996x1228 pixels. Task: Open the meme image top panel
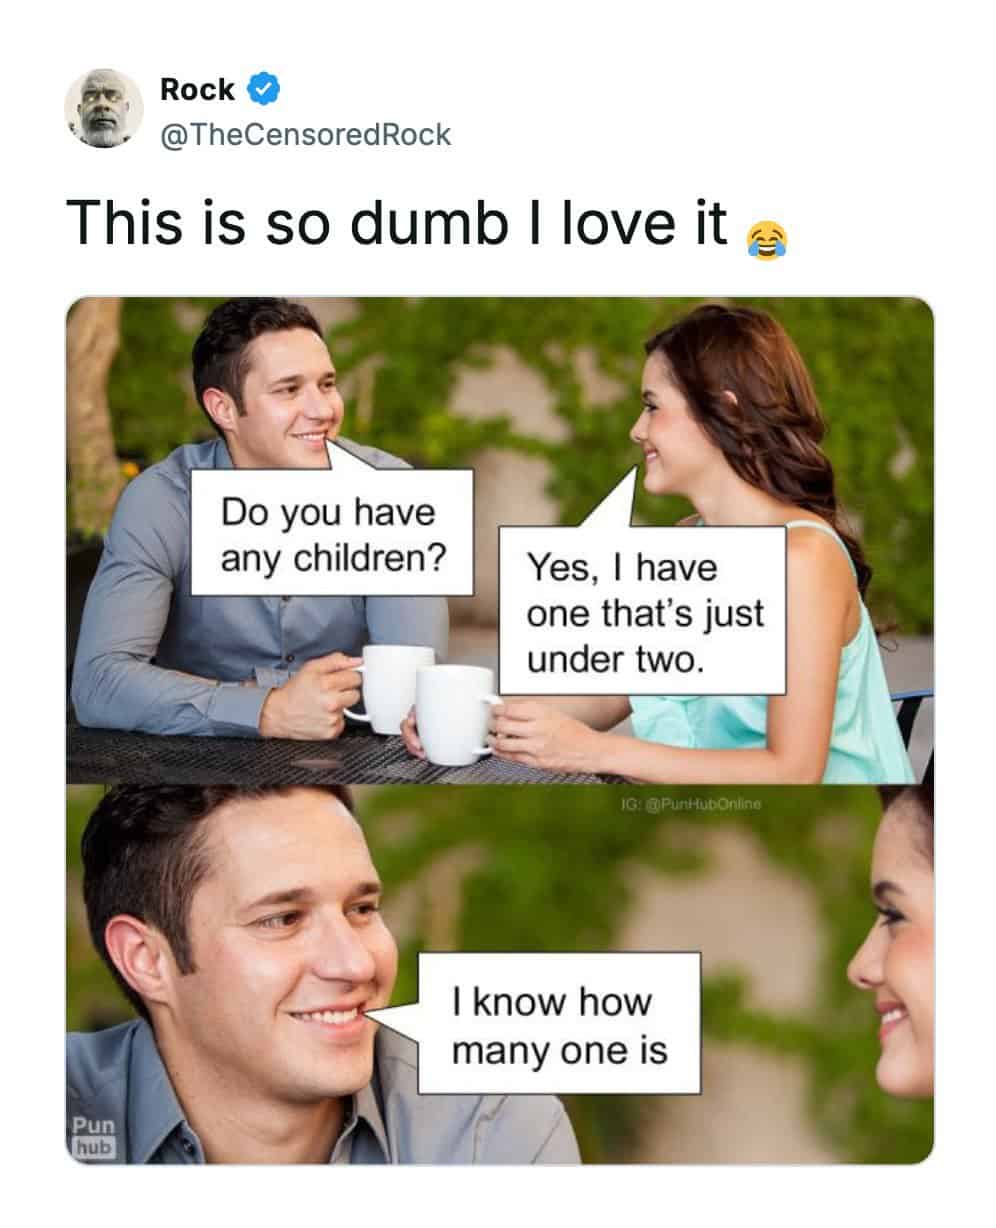coord(500,541)
